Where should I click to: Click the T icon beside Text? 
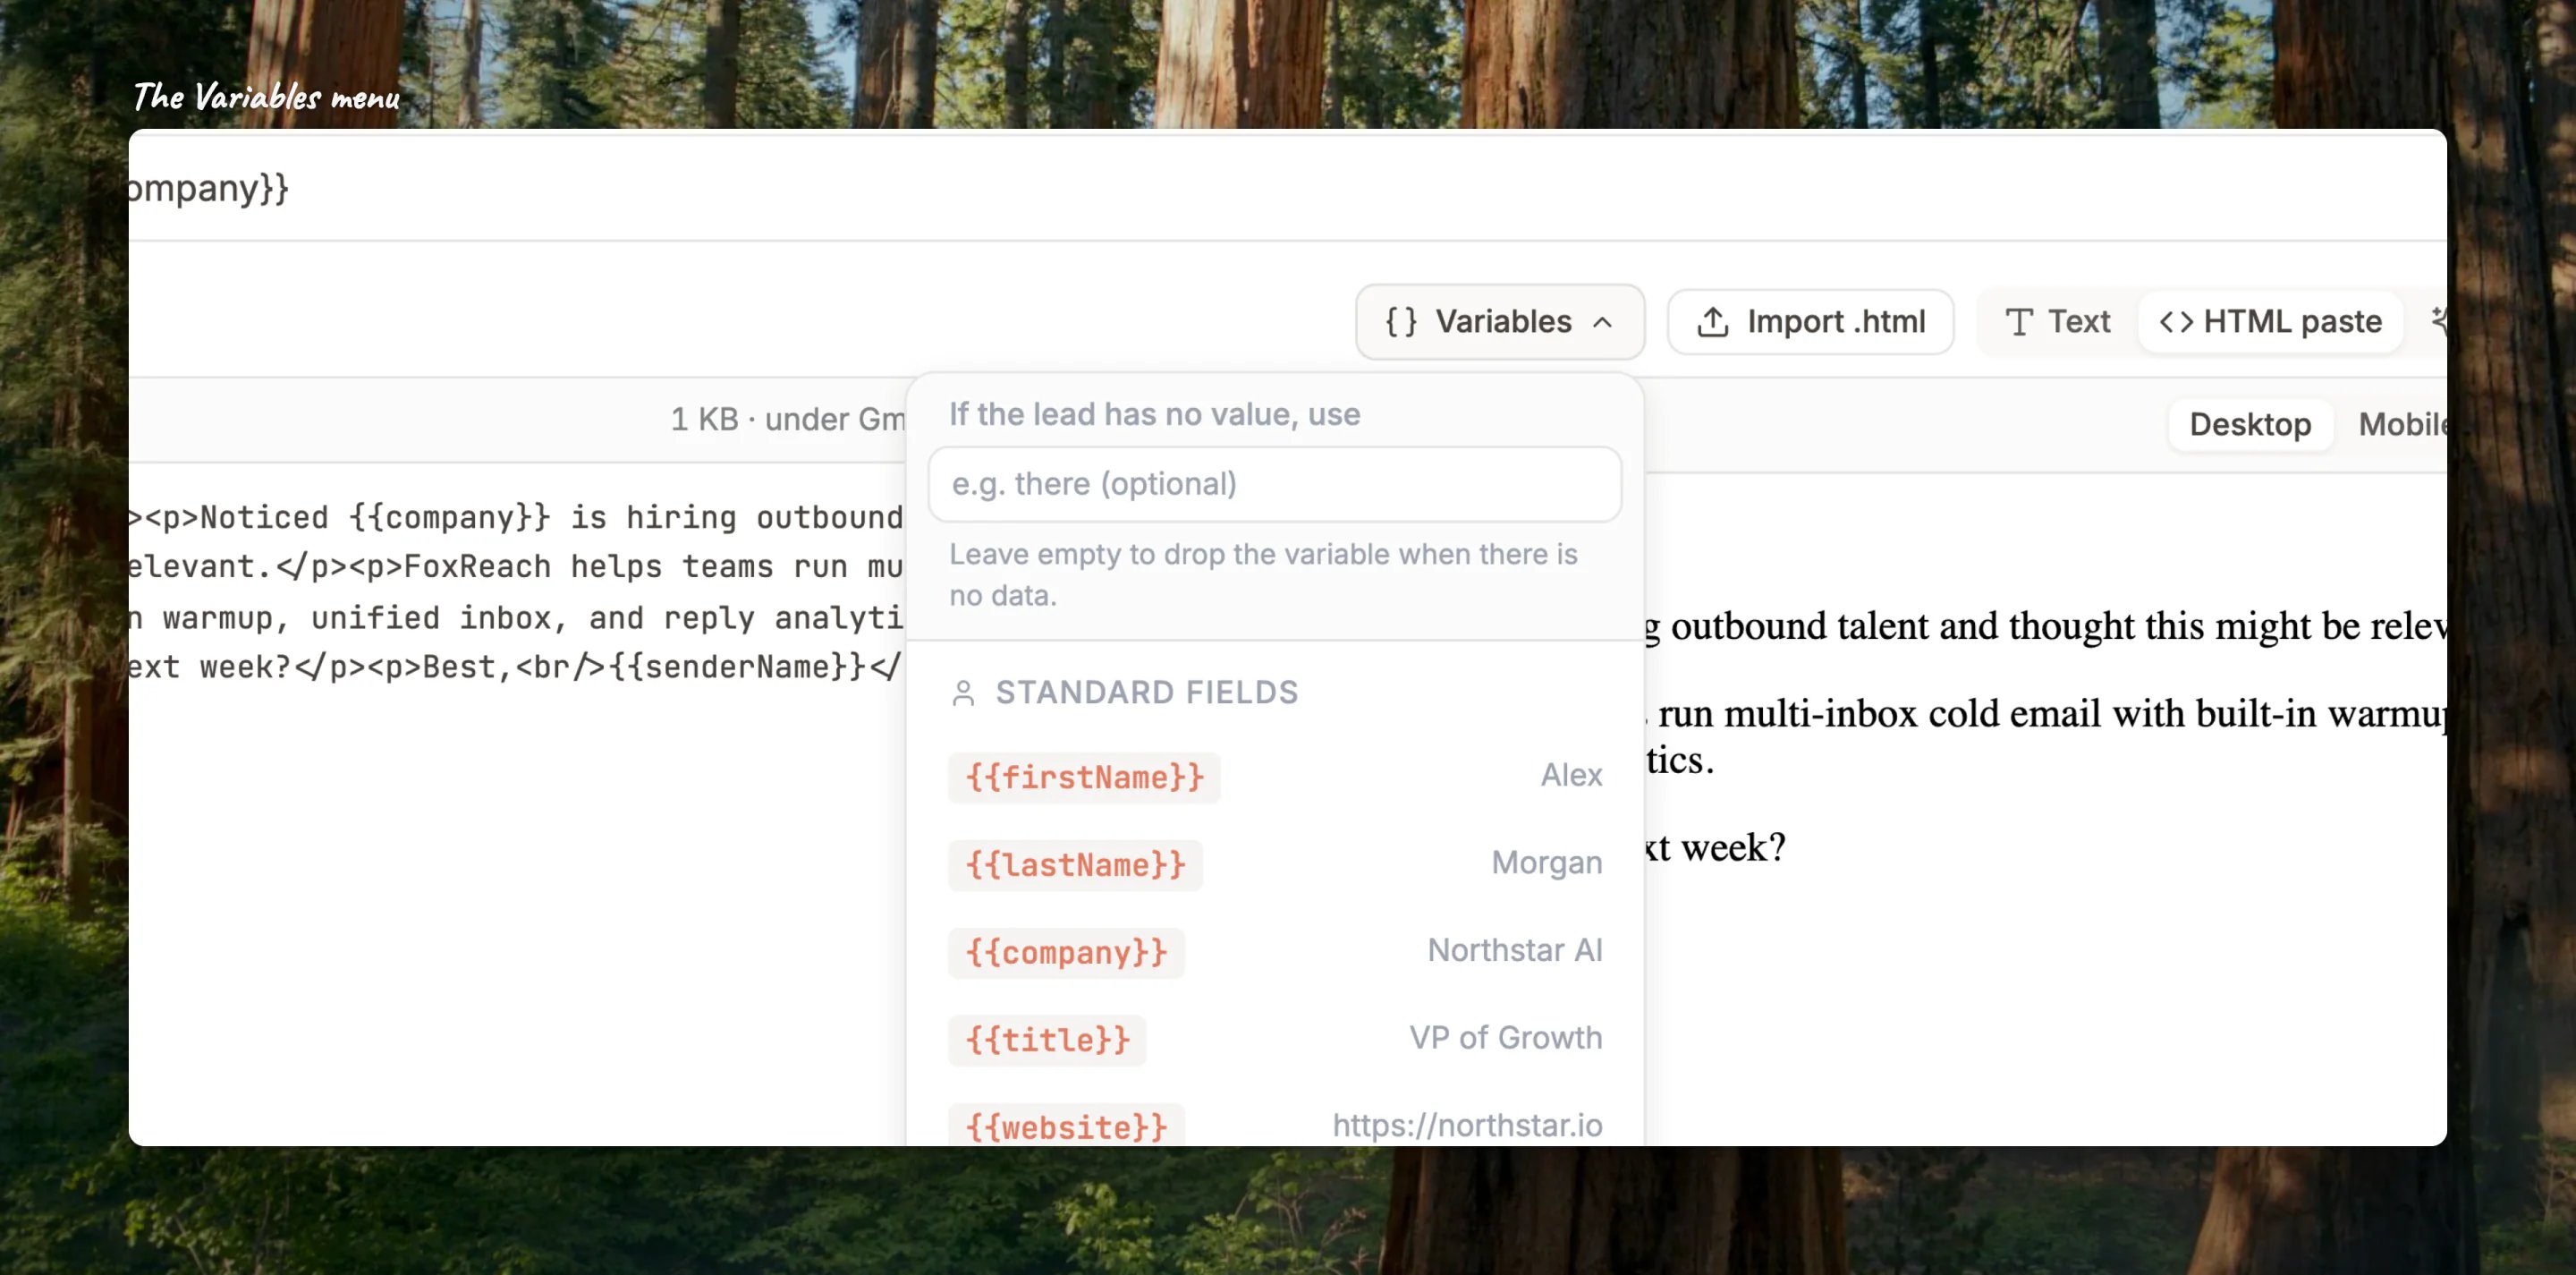point(2019,322)
